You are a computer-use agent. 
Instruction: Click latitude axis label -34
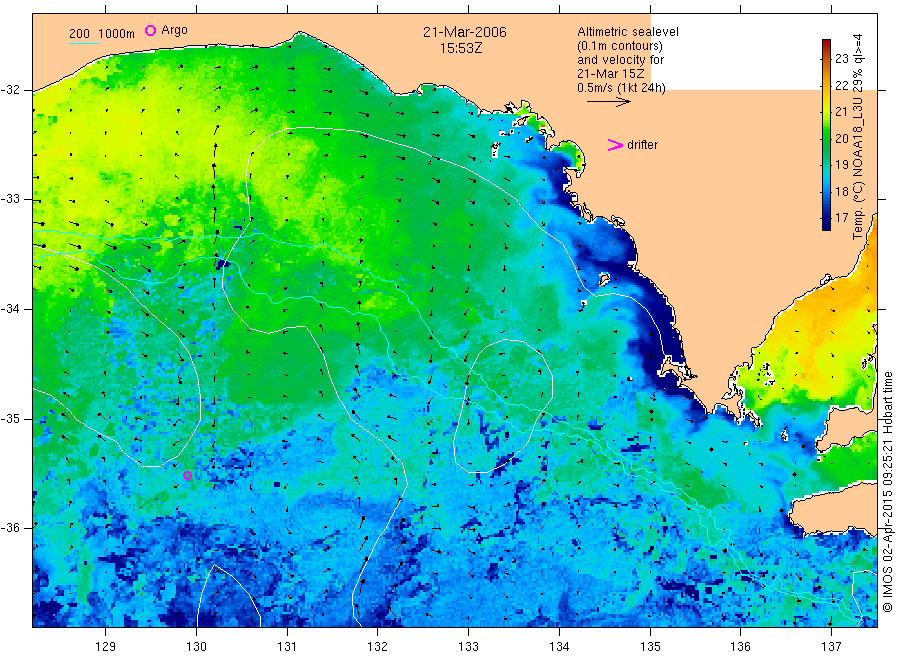10,309
